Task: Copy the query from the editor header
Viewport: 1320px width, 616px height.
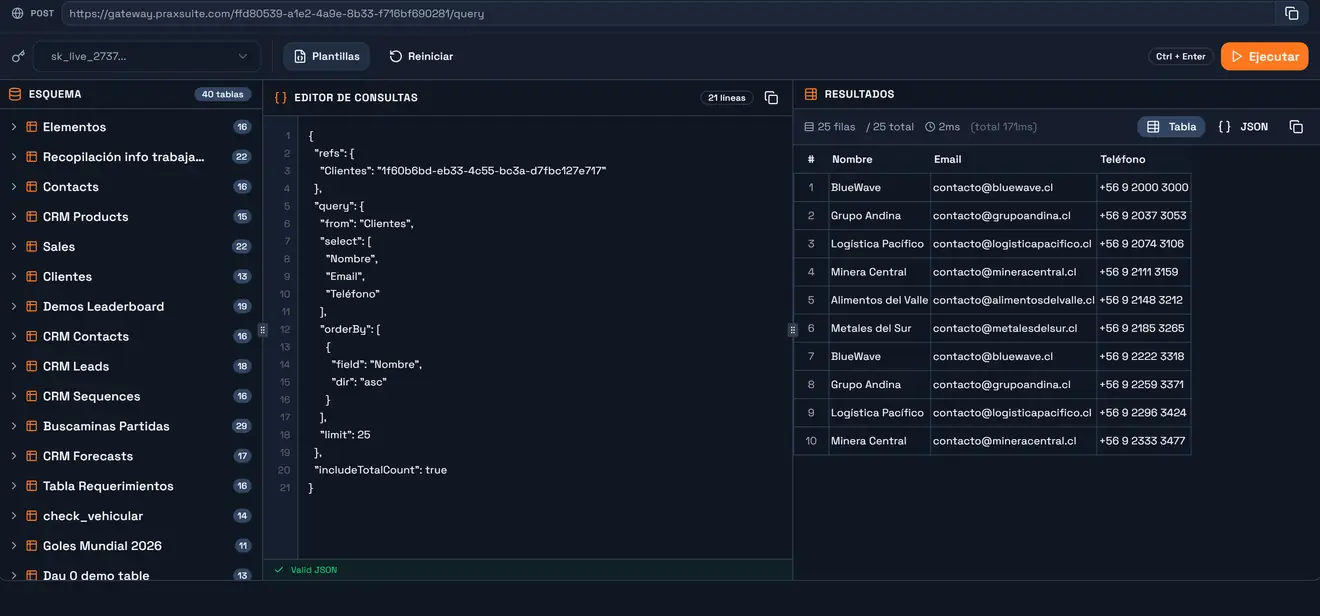Action: coord(771,98)
